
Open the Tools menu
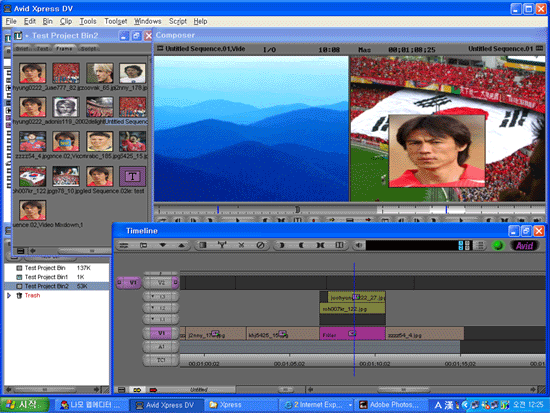(x=88, y=21)
